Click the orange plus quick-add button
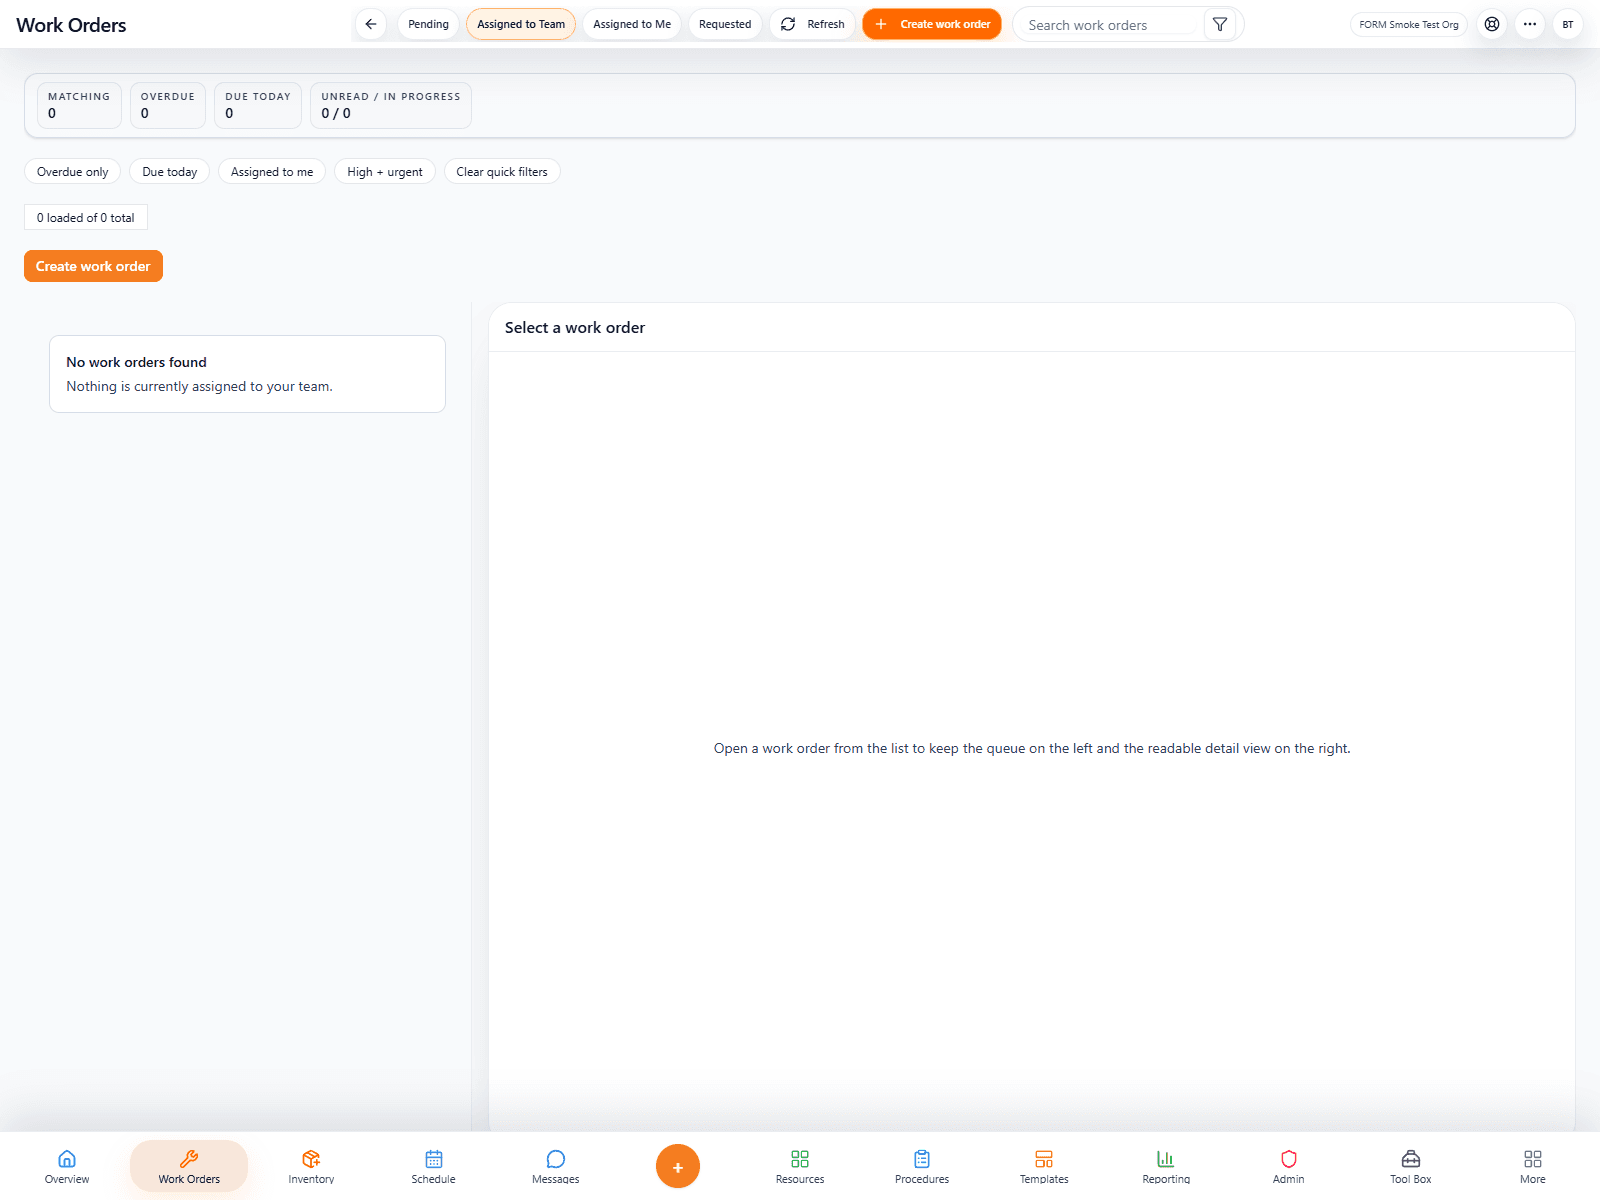This screenshot has width=1600, height=1200. point(678,1166)
